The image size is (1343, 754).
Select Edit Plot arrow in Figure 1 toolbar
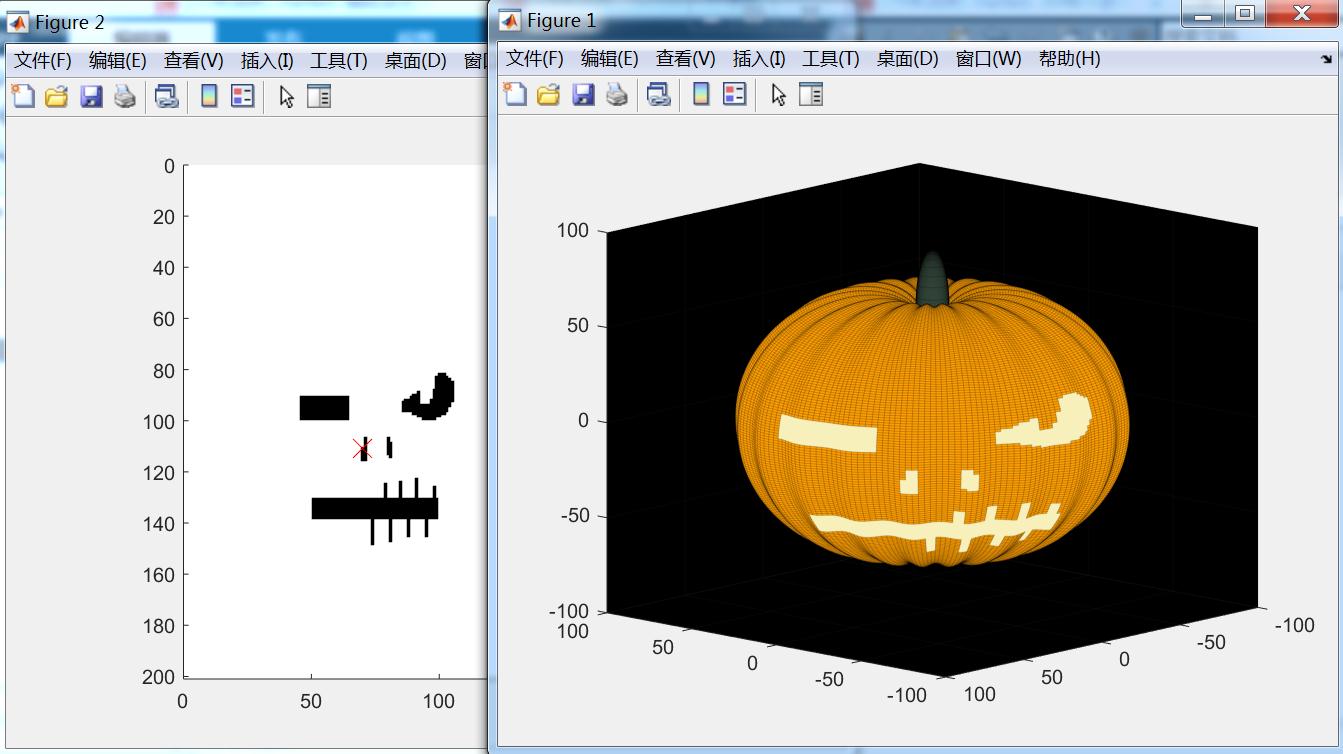[x=779, y=95]
